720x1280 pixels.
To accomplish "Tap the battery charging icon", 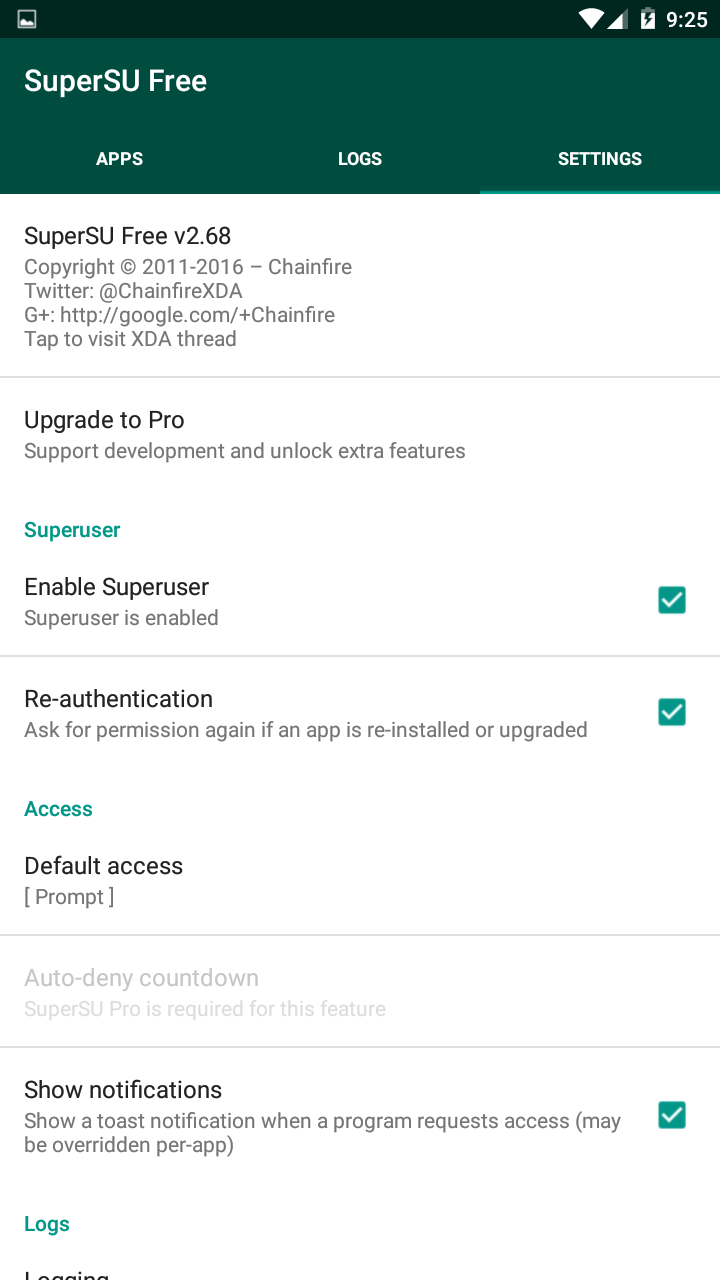I will 648,19.
